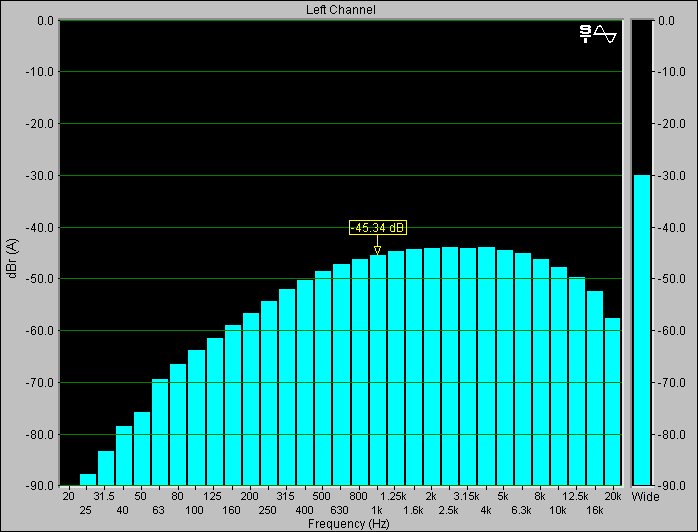Click the '-40.0' label on left axis
Viewport: 698px width, 532px height.
coord(39,227)
